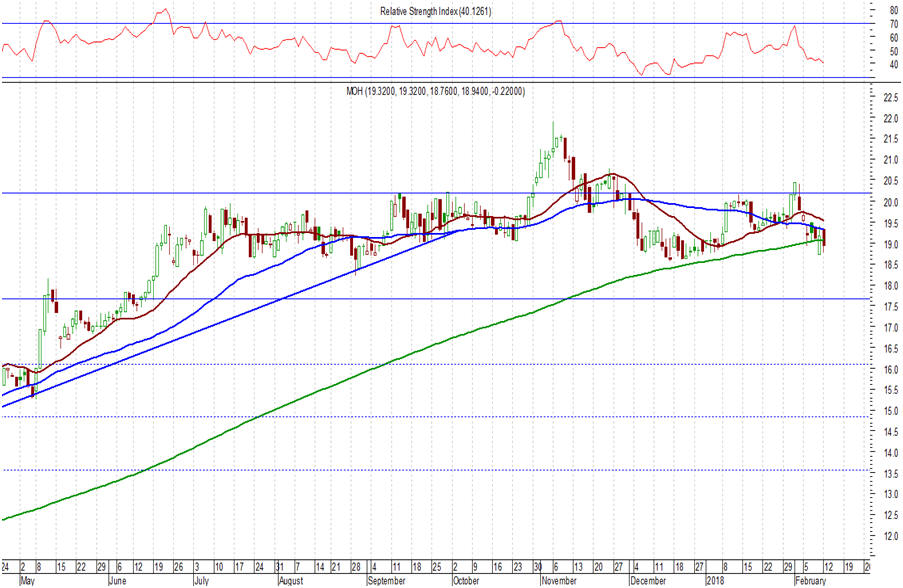This screenshot has height=588, width=903.
Task: Click the MOH price summary title
Action: point(434,91)
